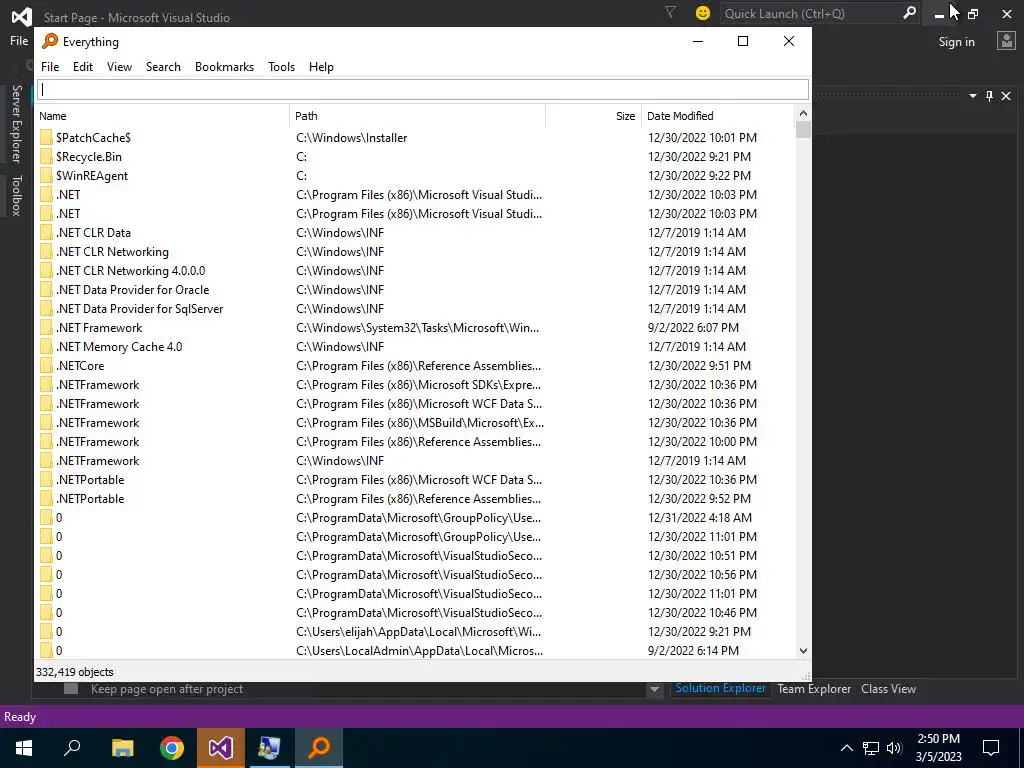Open Solution Explorer window position dropdown arrow

coord(972,96)
